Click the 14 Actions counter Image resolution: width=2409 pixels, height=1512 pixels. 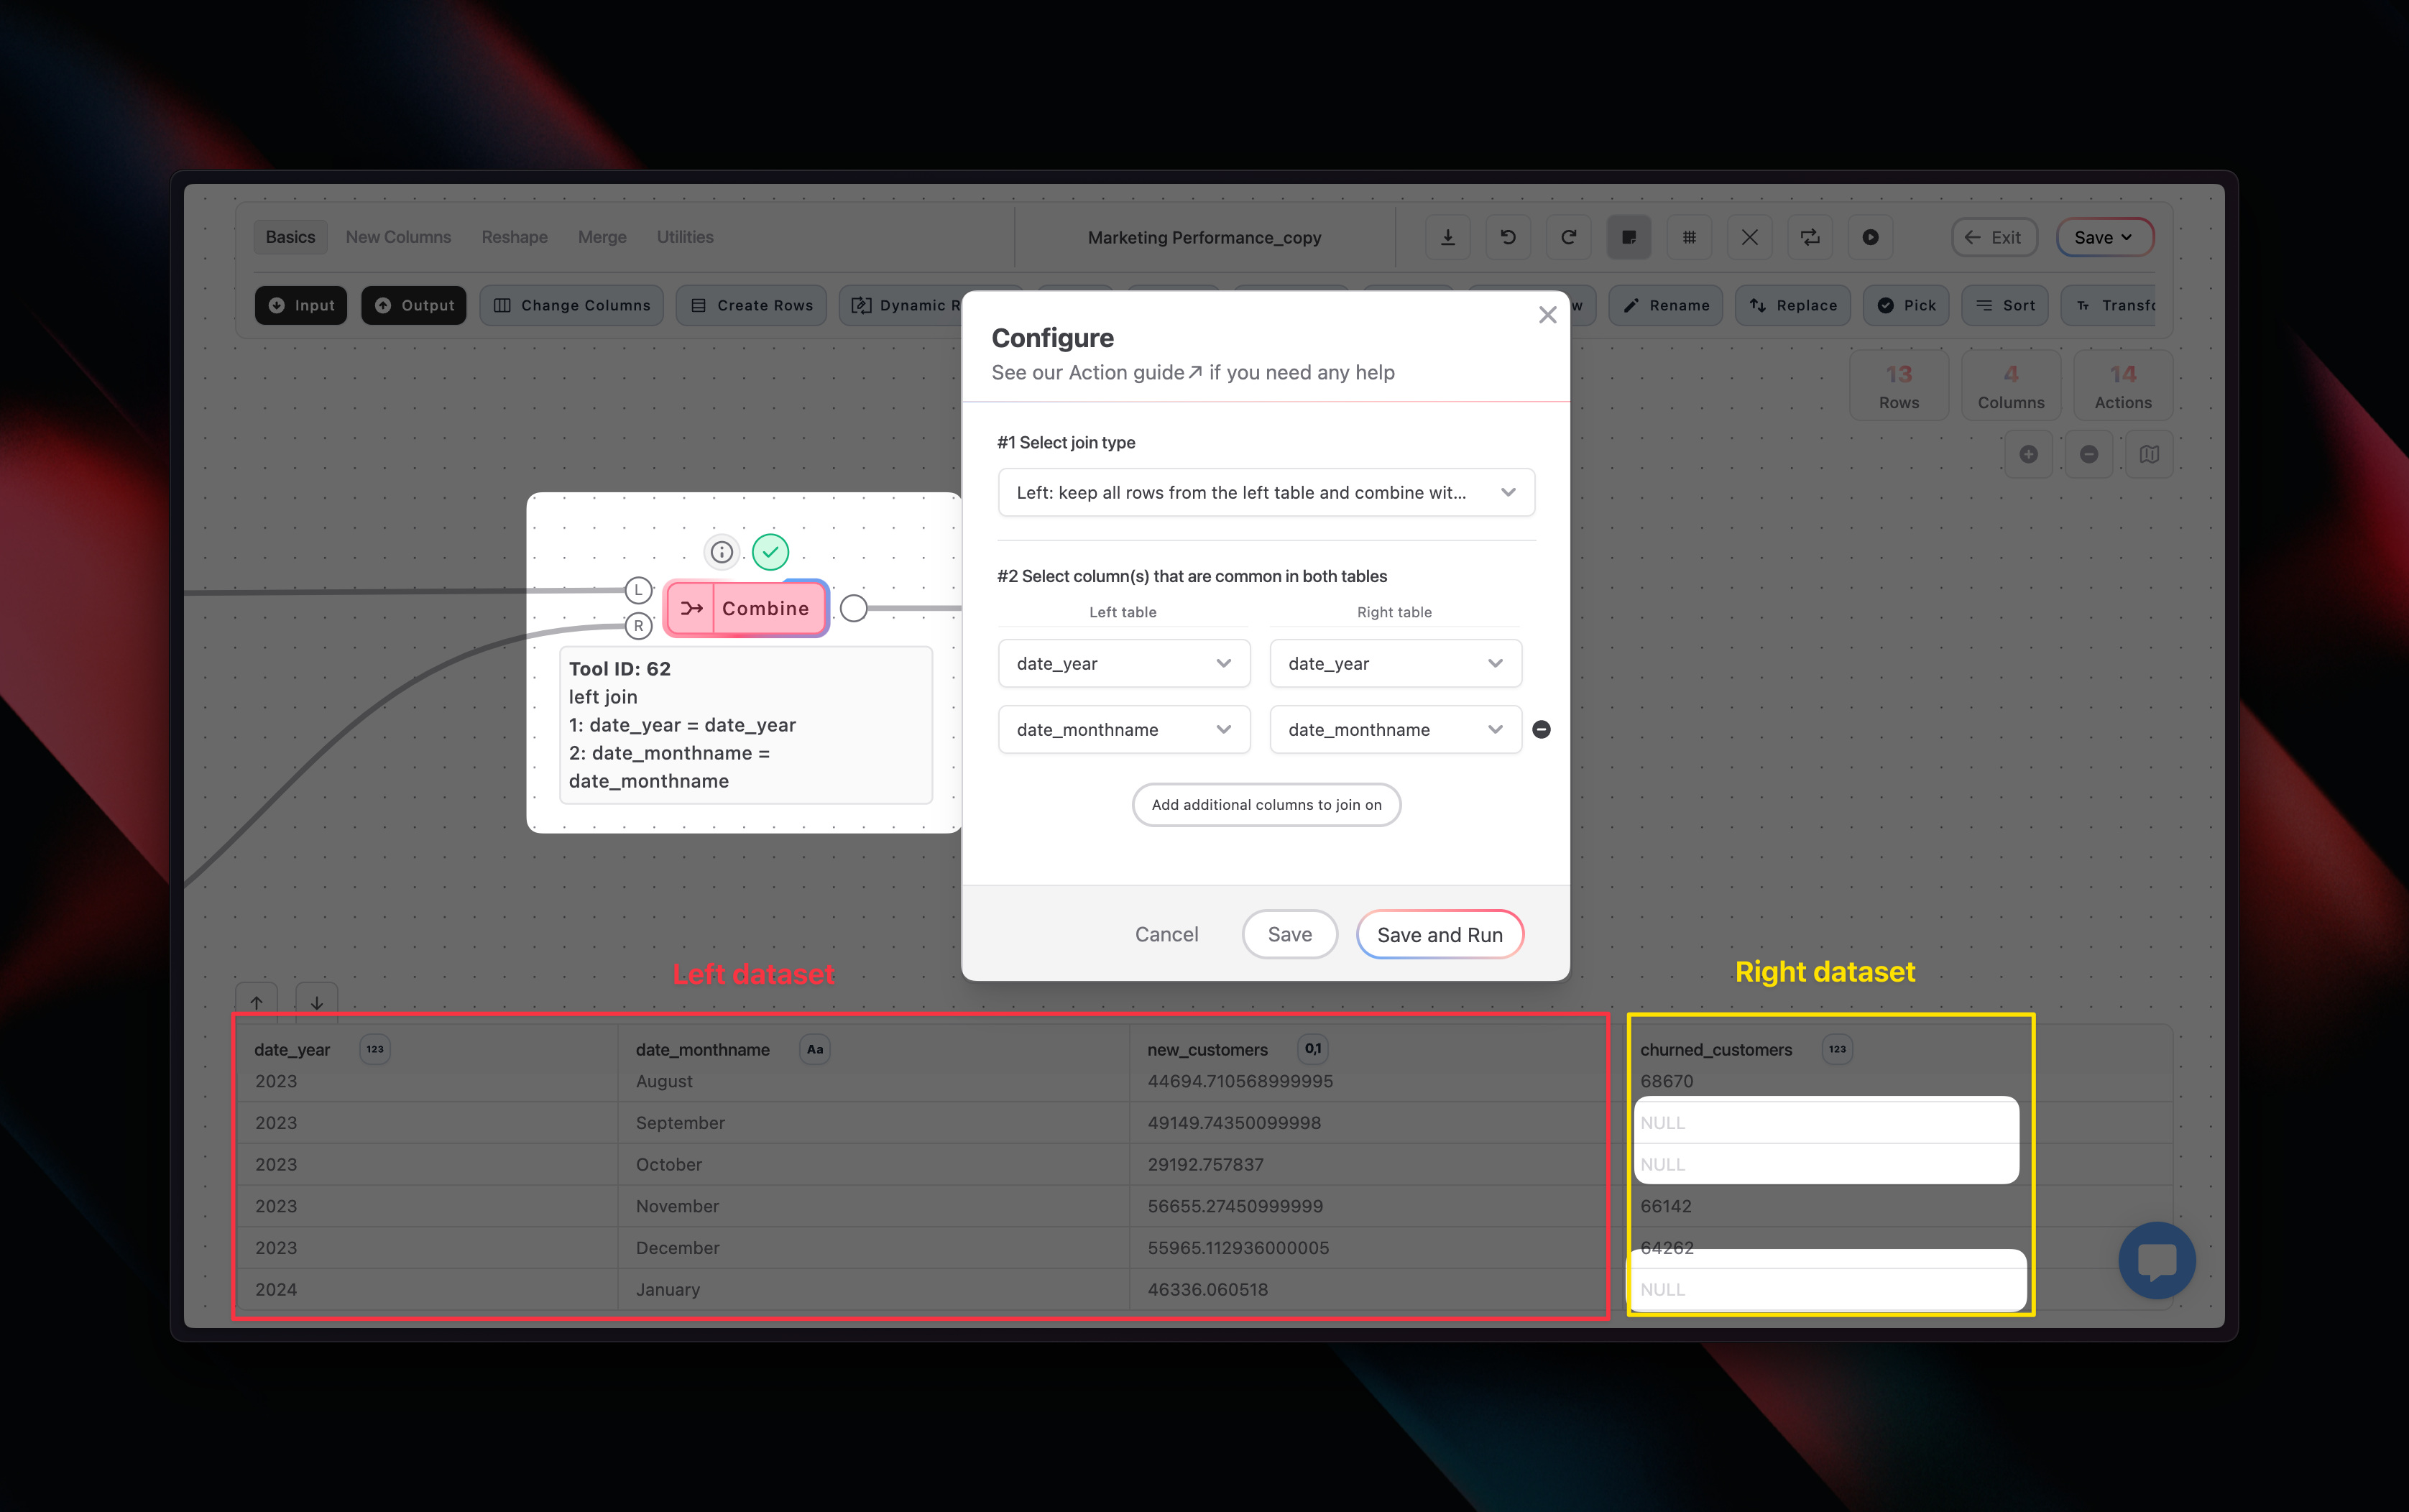click(x=2122, y=386)
